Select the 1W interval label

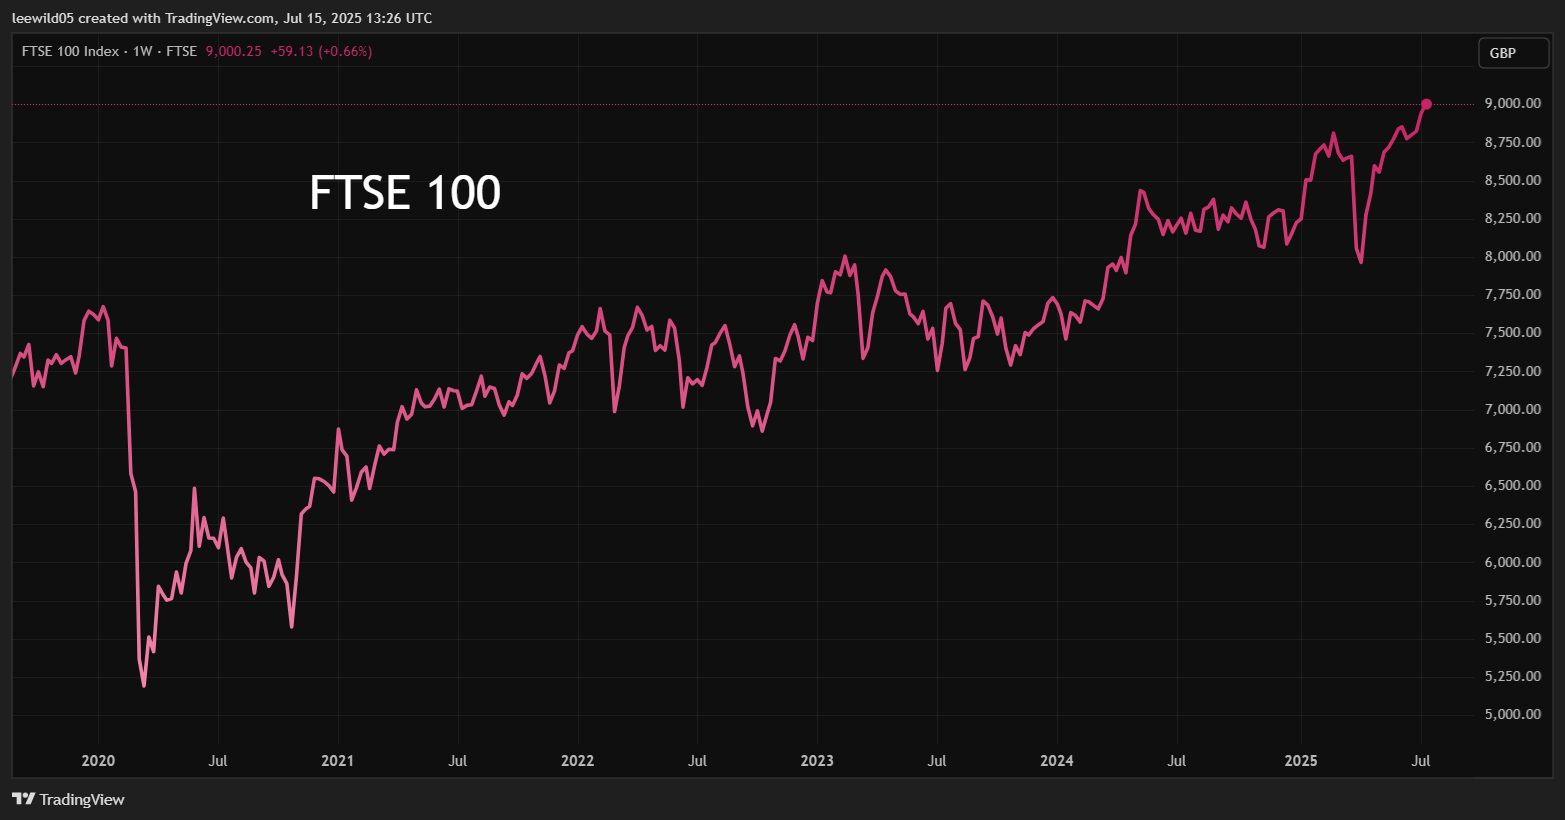142,51
